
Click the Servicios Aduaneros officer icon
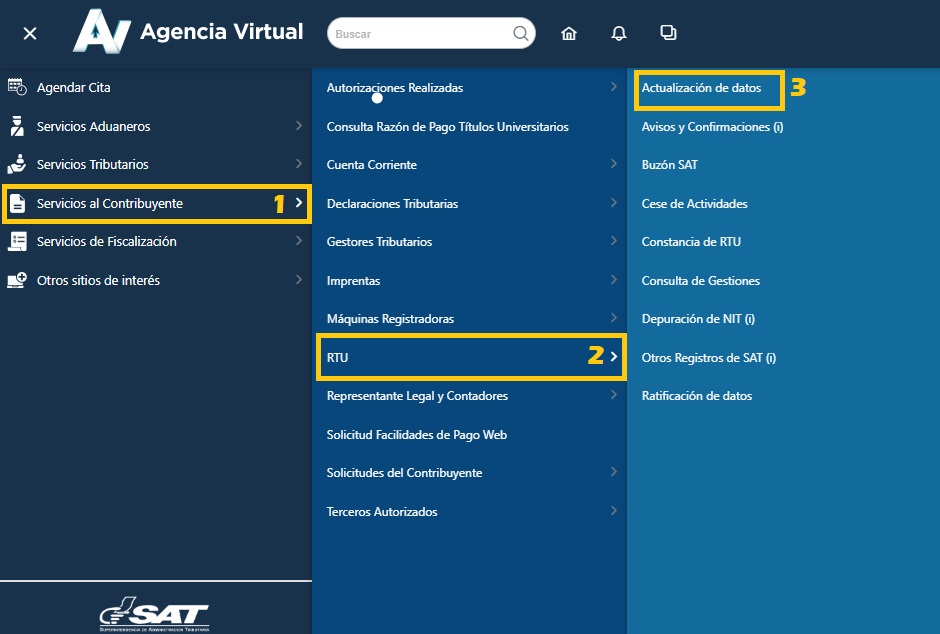[17, 126]
